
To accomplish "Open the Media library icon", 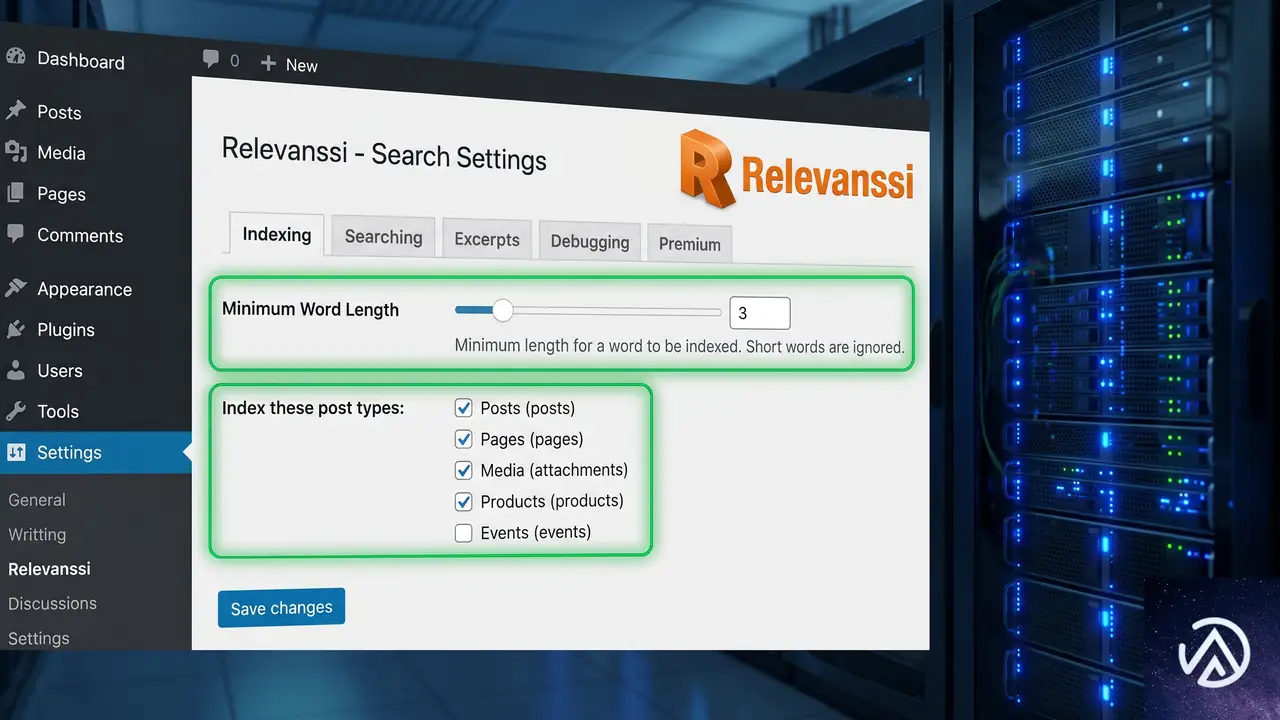I will click(x=15, y=152).
